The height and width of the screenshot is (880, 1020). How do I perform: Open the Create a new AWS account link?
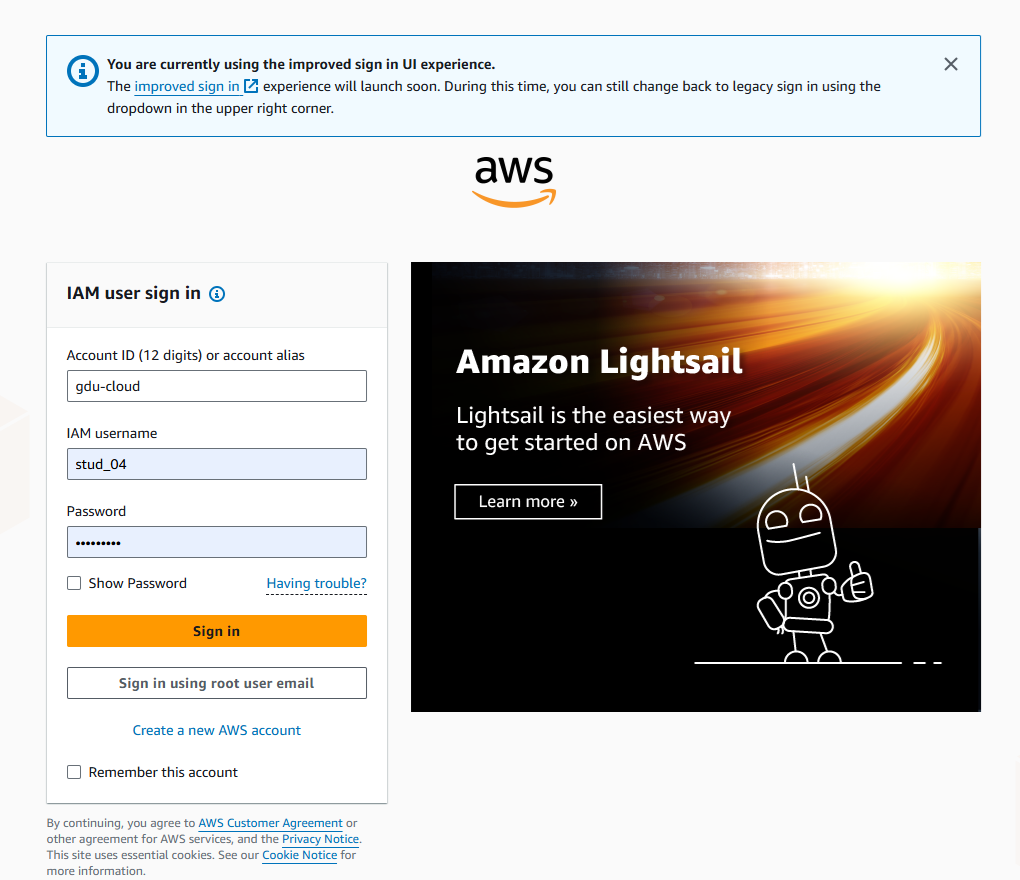point(217,730)
